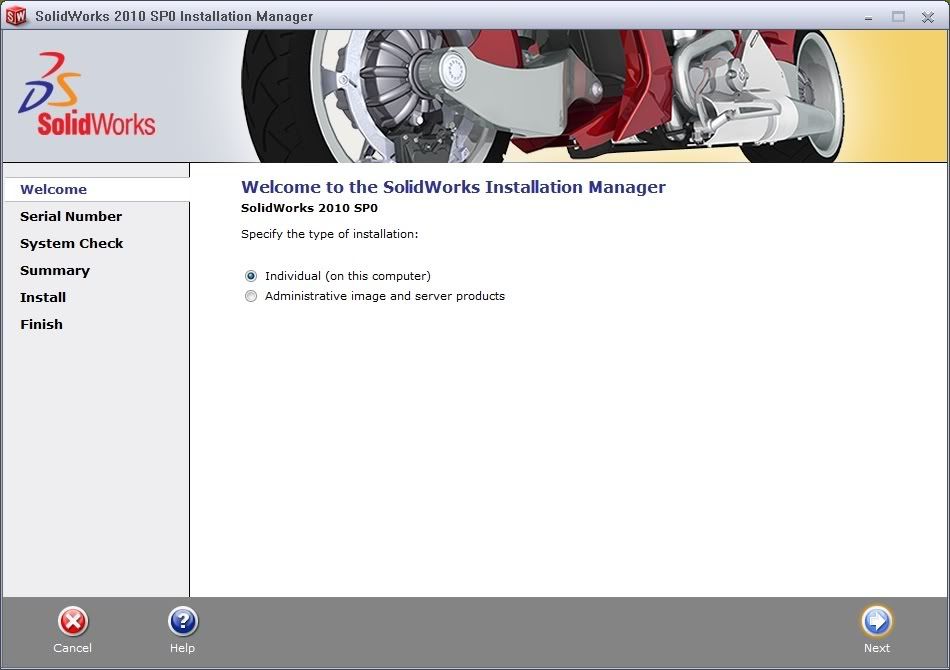Jump to the System Check step

click(71, 244)
